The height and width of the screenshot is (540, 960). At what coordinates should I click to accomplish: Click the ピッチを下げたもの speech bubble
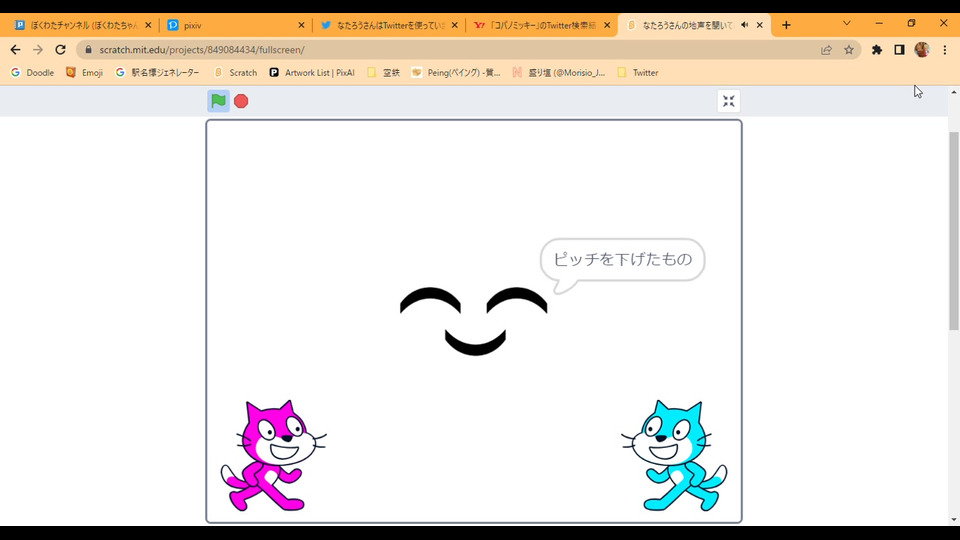(623, 260)
